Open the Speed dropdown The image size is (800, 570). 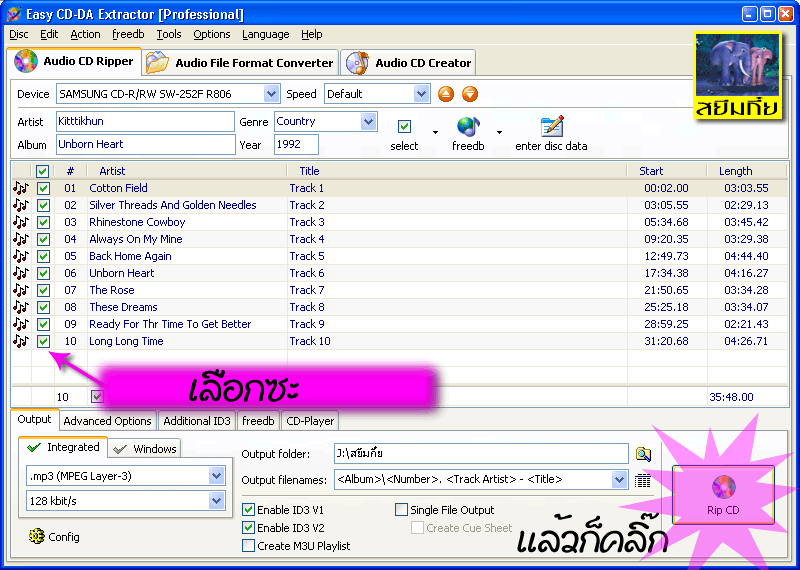[421, 94]
